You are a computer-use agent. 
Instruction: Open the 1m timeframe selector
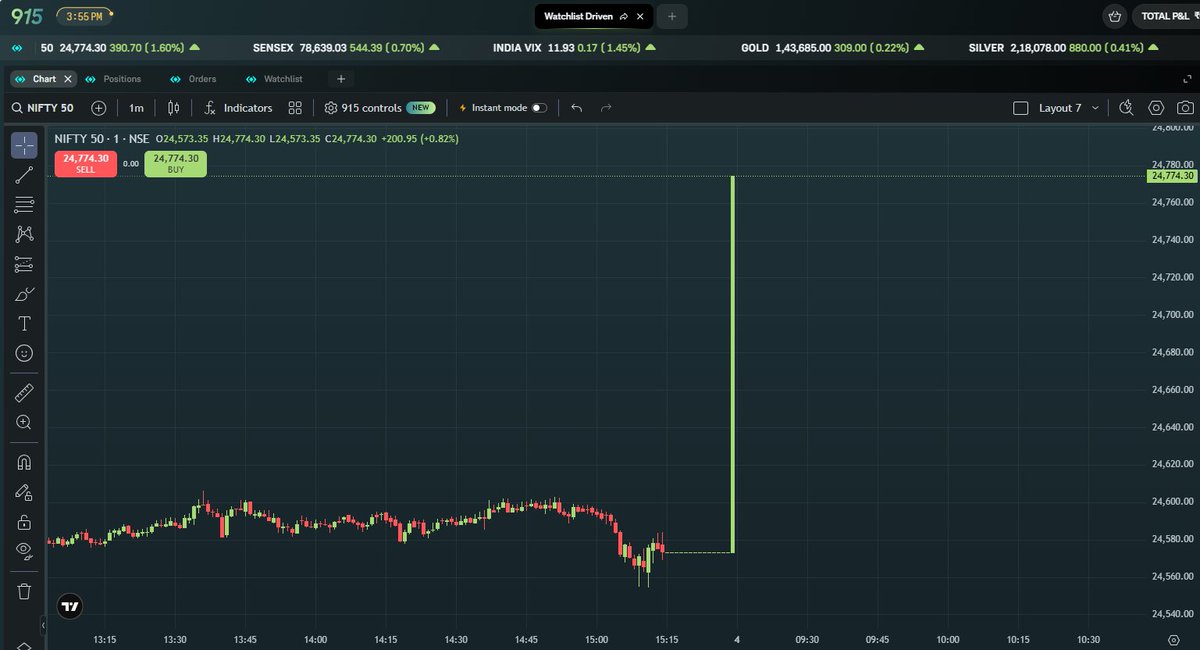(x=136, y=108)
